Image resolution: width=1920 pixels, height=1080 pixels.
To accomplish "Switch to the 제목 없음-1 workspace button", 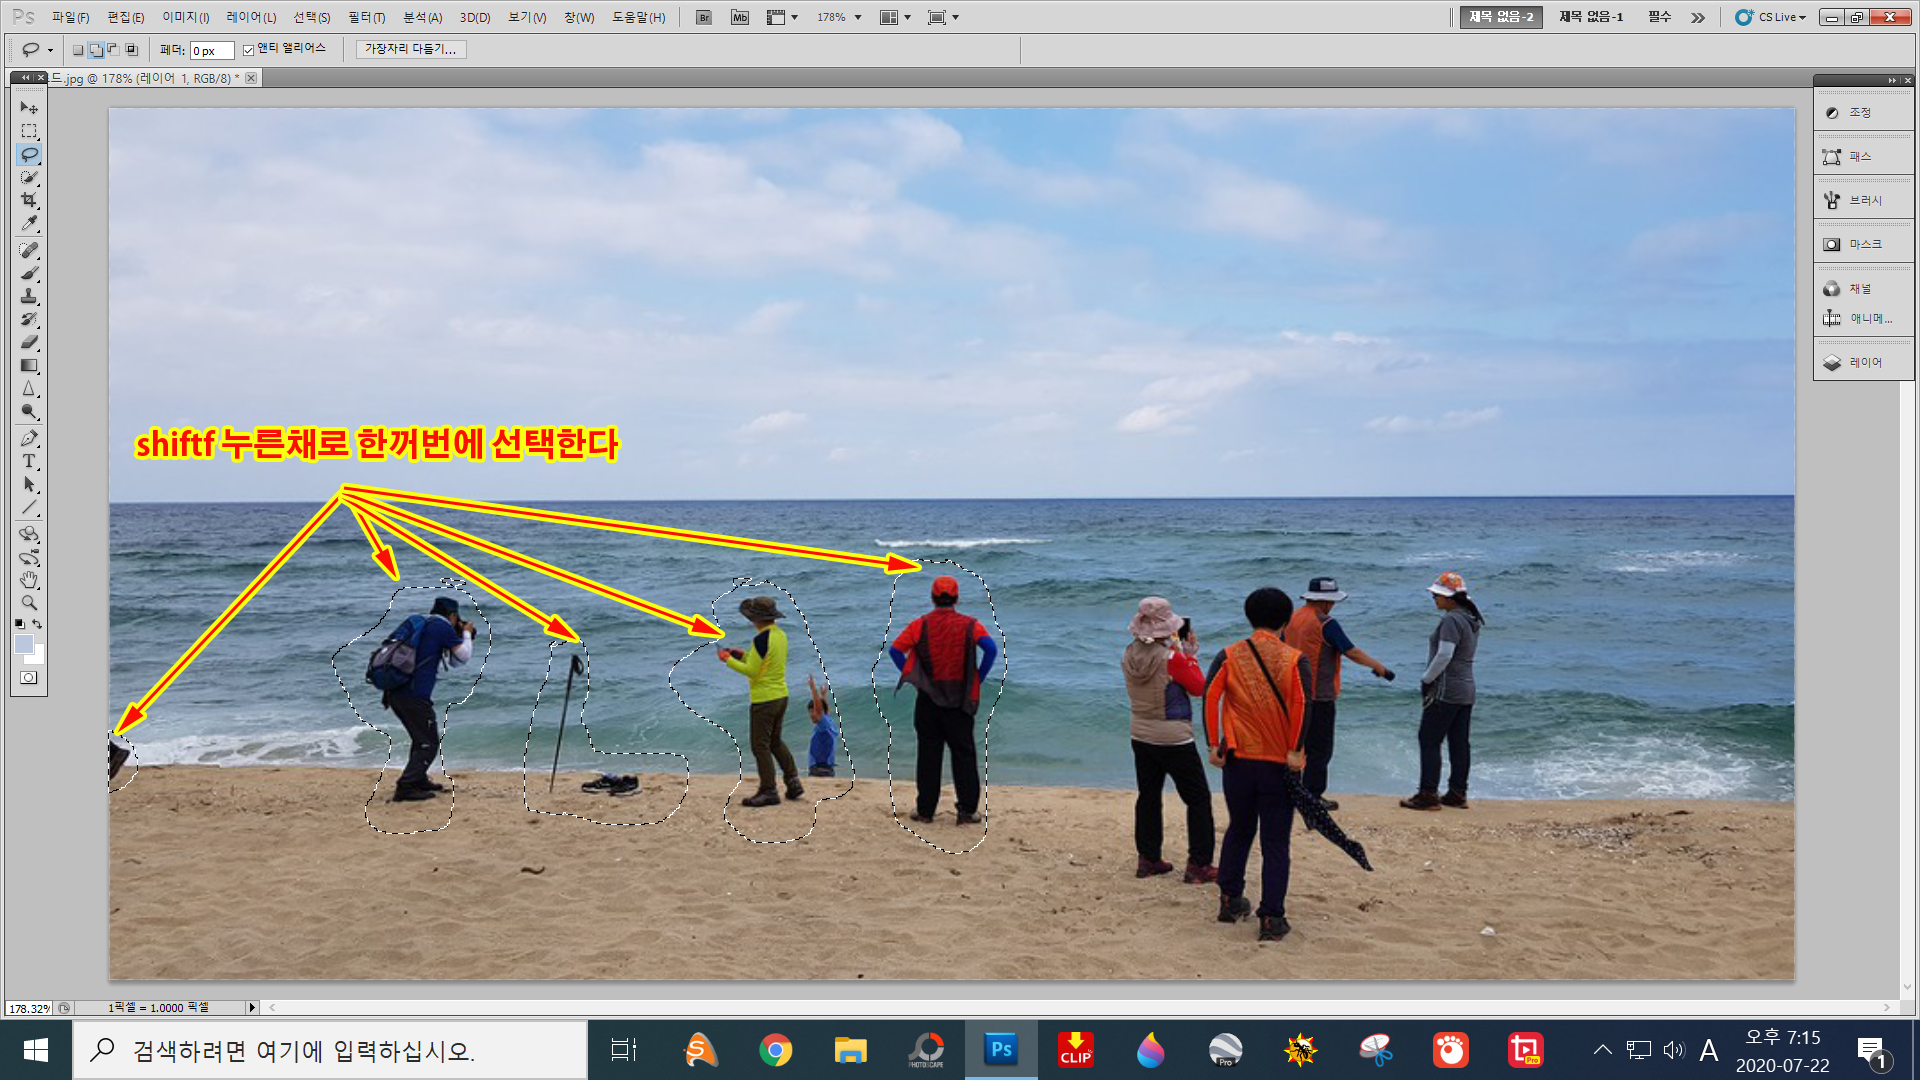I will (x=1590, y=17).
